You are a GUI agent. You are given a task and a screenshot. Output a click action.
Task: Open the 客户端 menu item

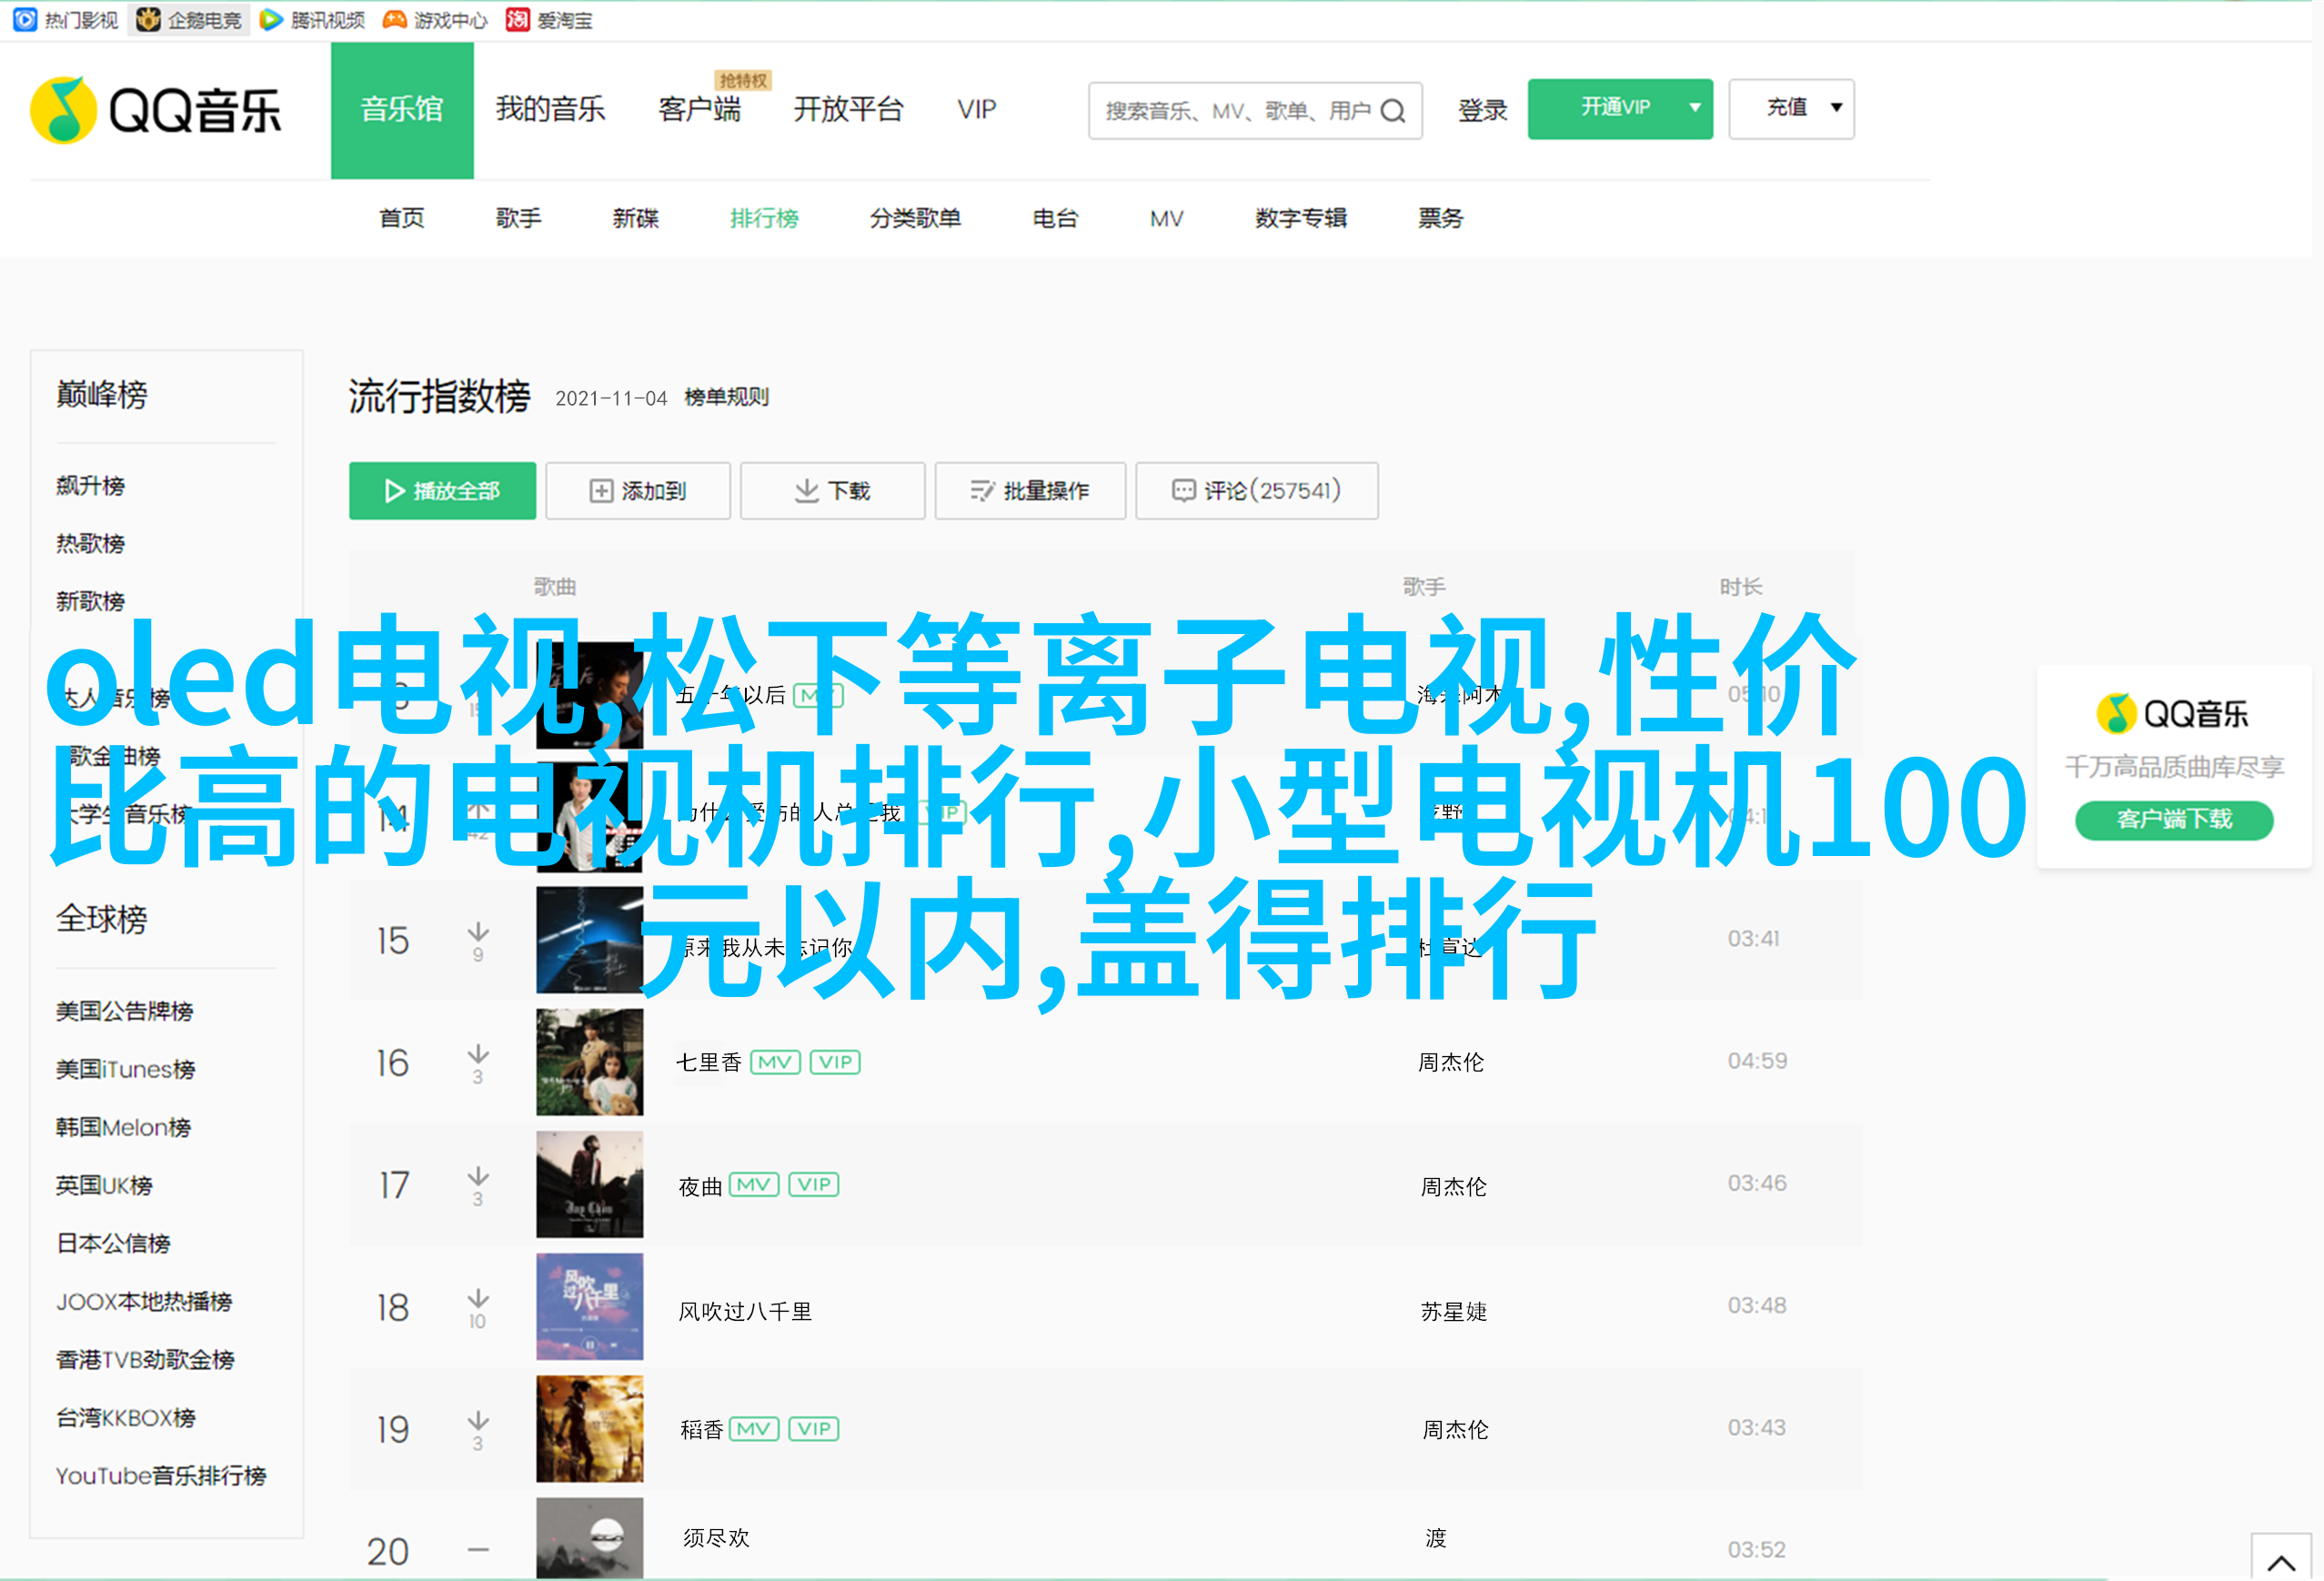[699, 109]
